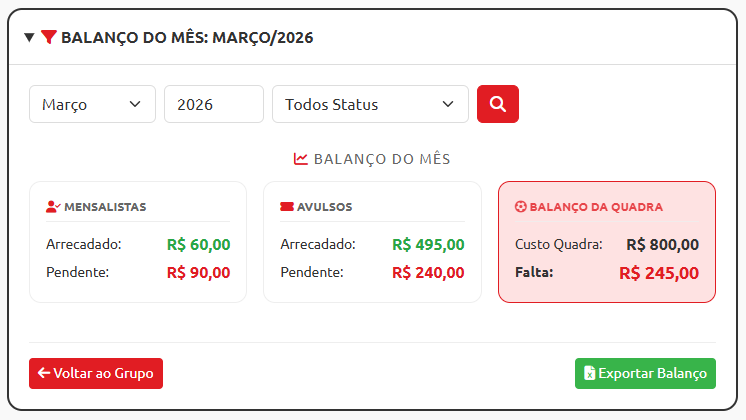Open the Março month dropdown

(93, 104)
